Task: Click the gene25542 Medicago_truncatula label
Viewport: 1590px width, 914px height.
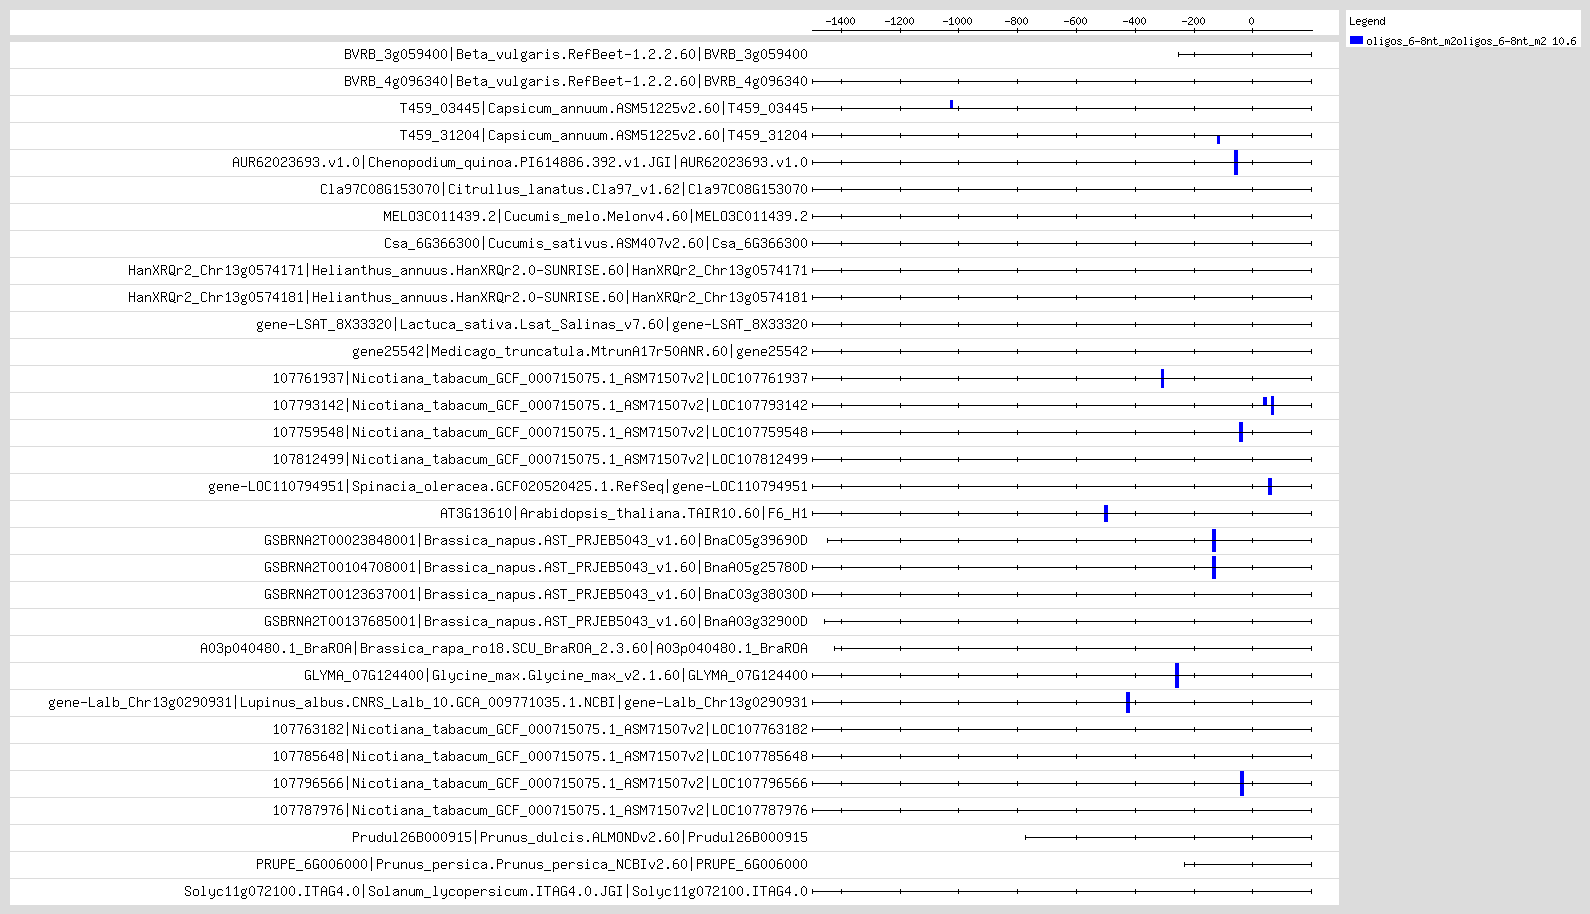Action: pyautogui.click(x=580, y=351)
